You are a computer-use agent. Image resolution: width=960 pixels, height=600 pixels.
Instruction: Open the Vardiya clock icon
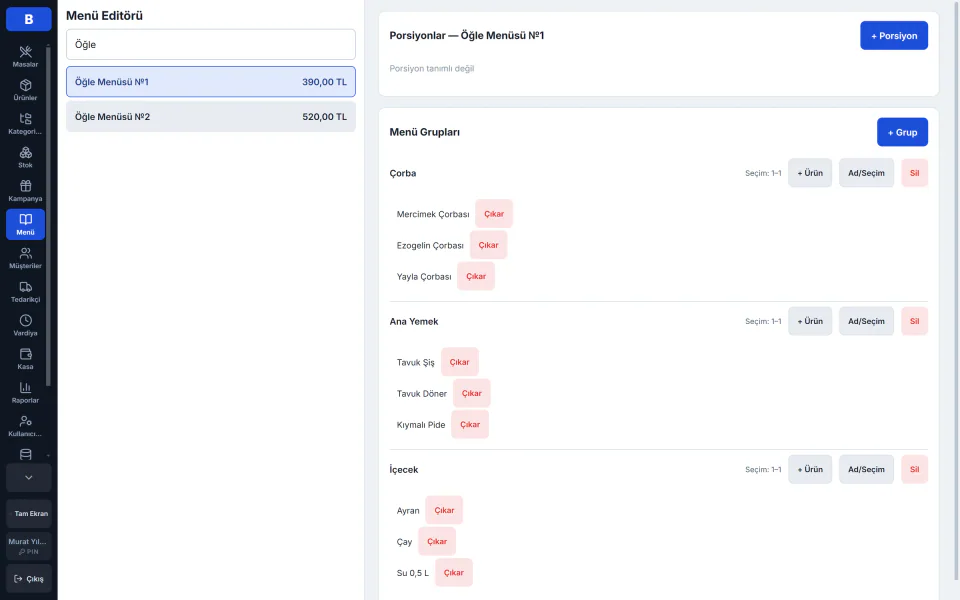25,321
